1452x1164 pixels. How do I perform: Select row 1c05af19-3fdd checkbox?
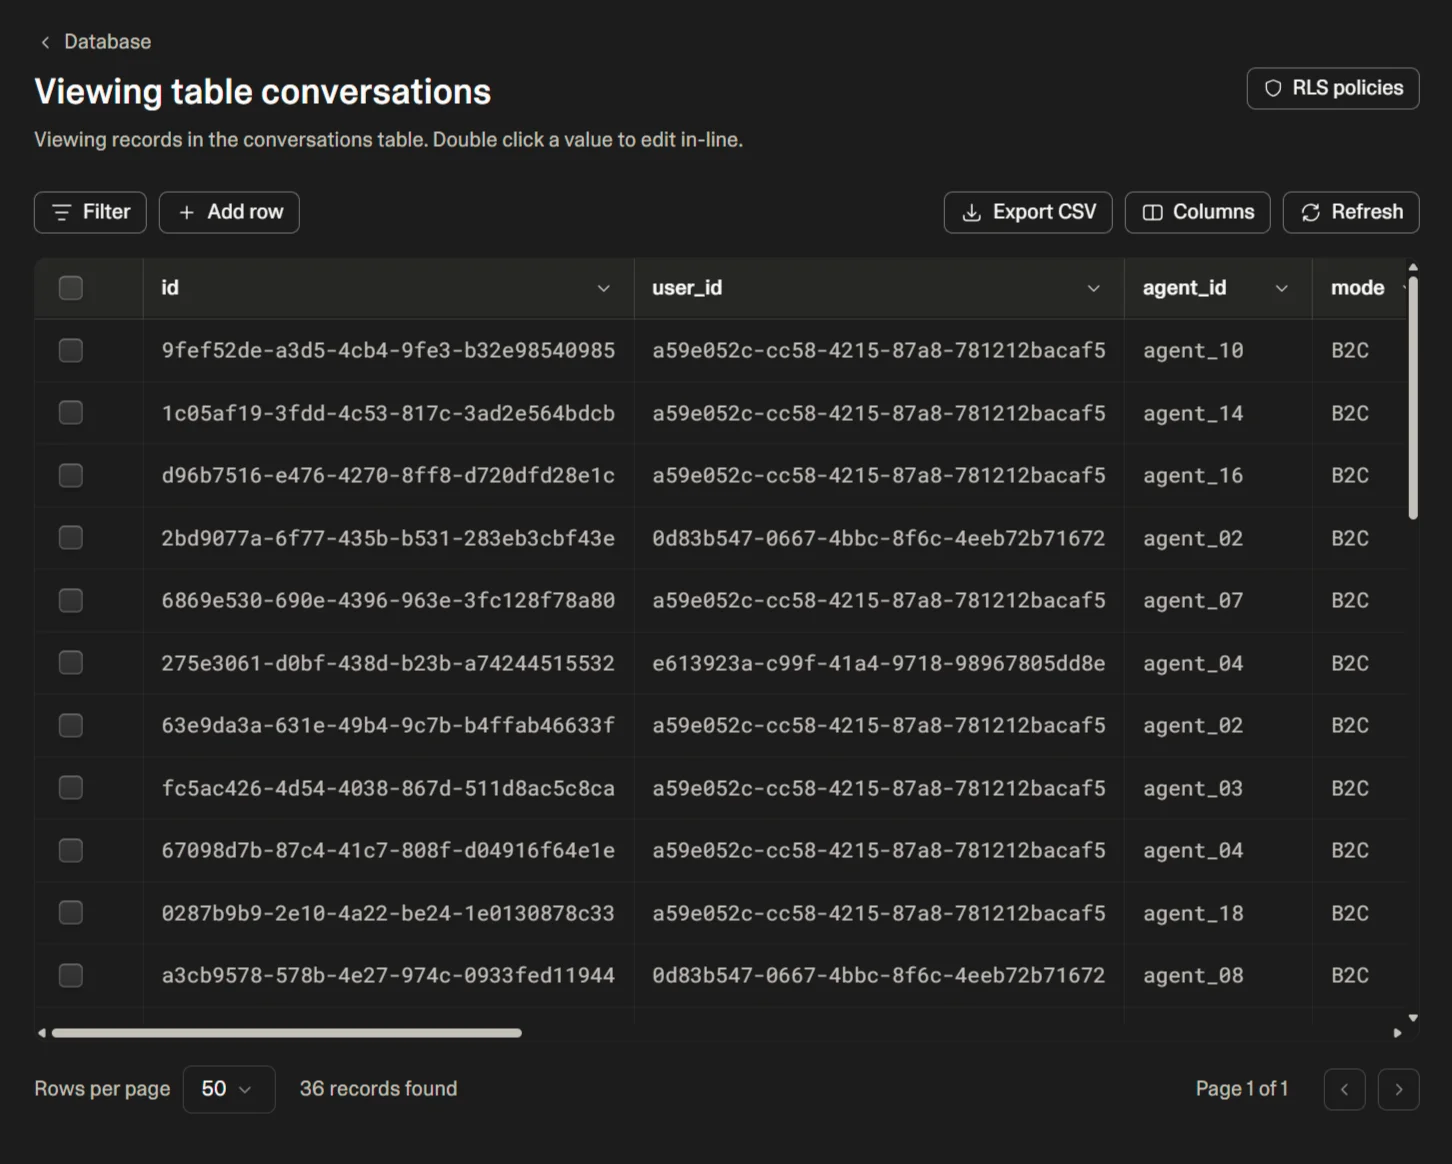coord(71,413)
